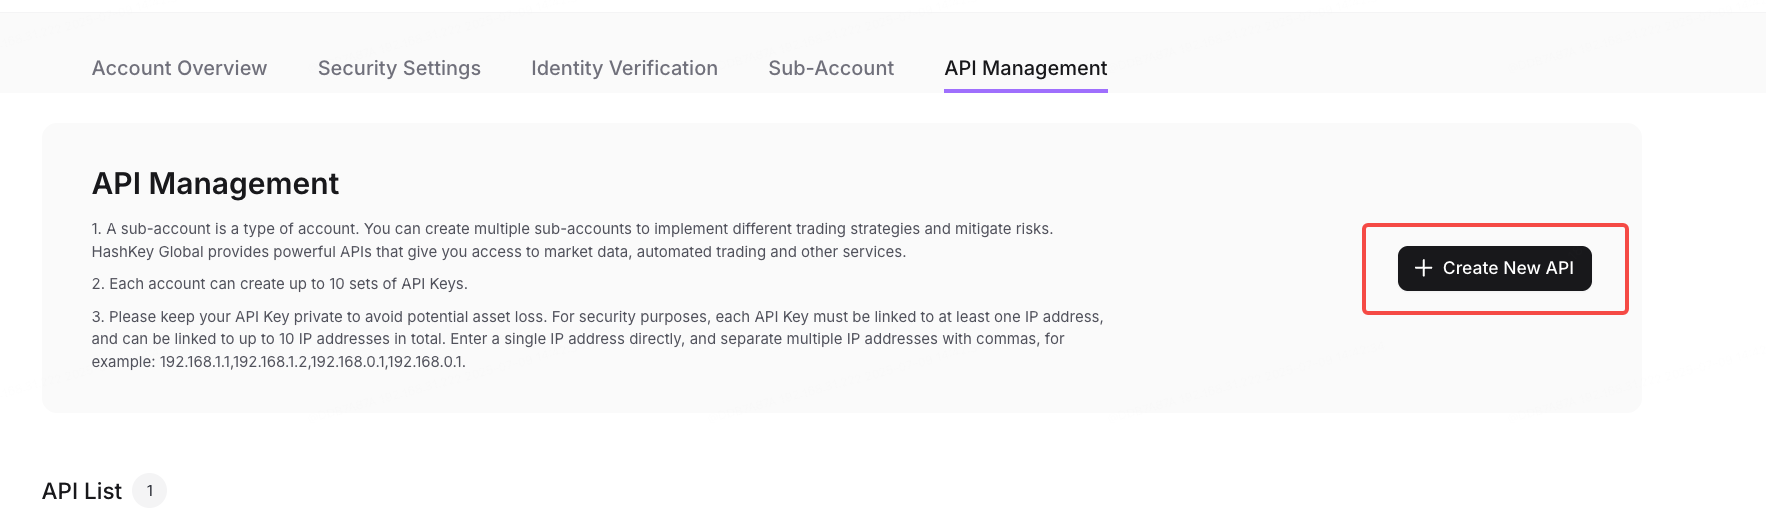Viewport: 1766px width, 528px height.
Task: Click the plus icon in Create New API
Action: point(1423,268)
